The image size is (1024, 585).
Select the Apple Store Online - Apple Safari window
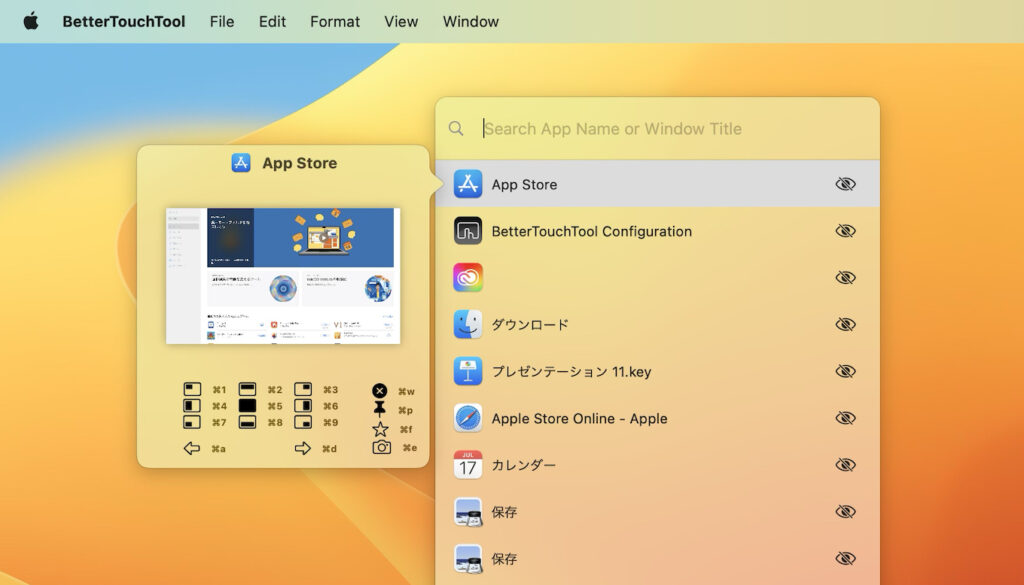(x=577, y=418)
